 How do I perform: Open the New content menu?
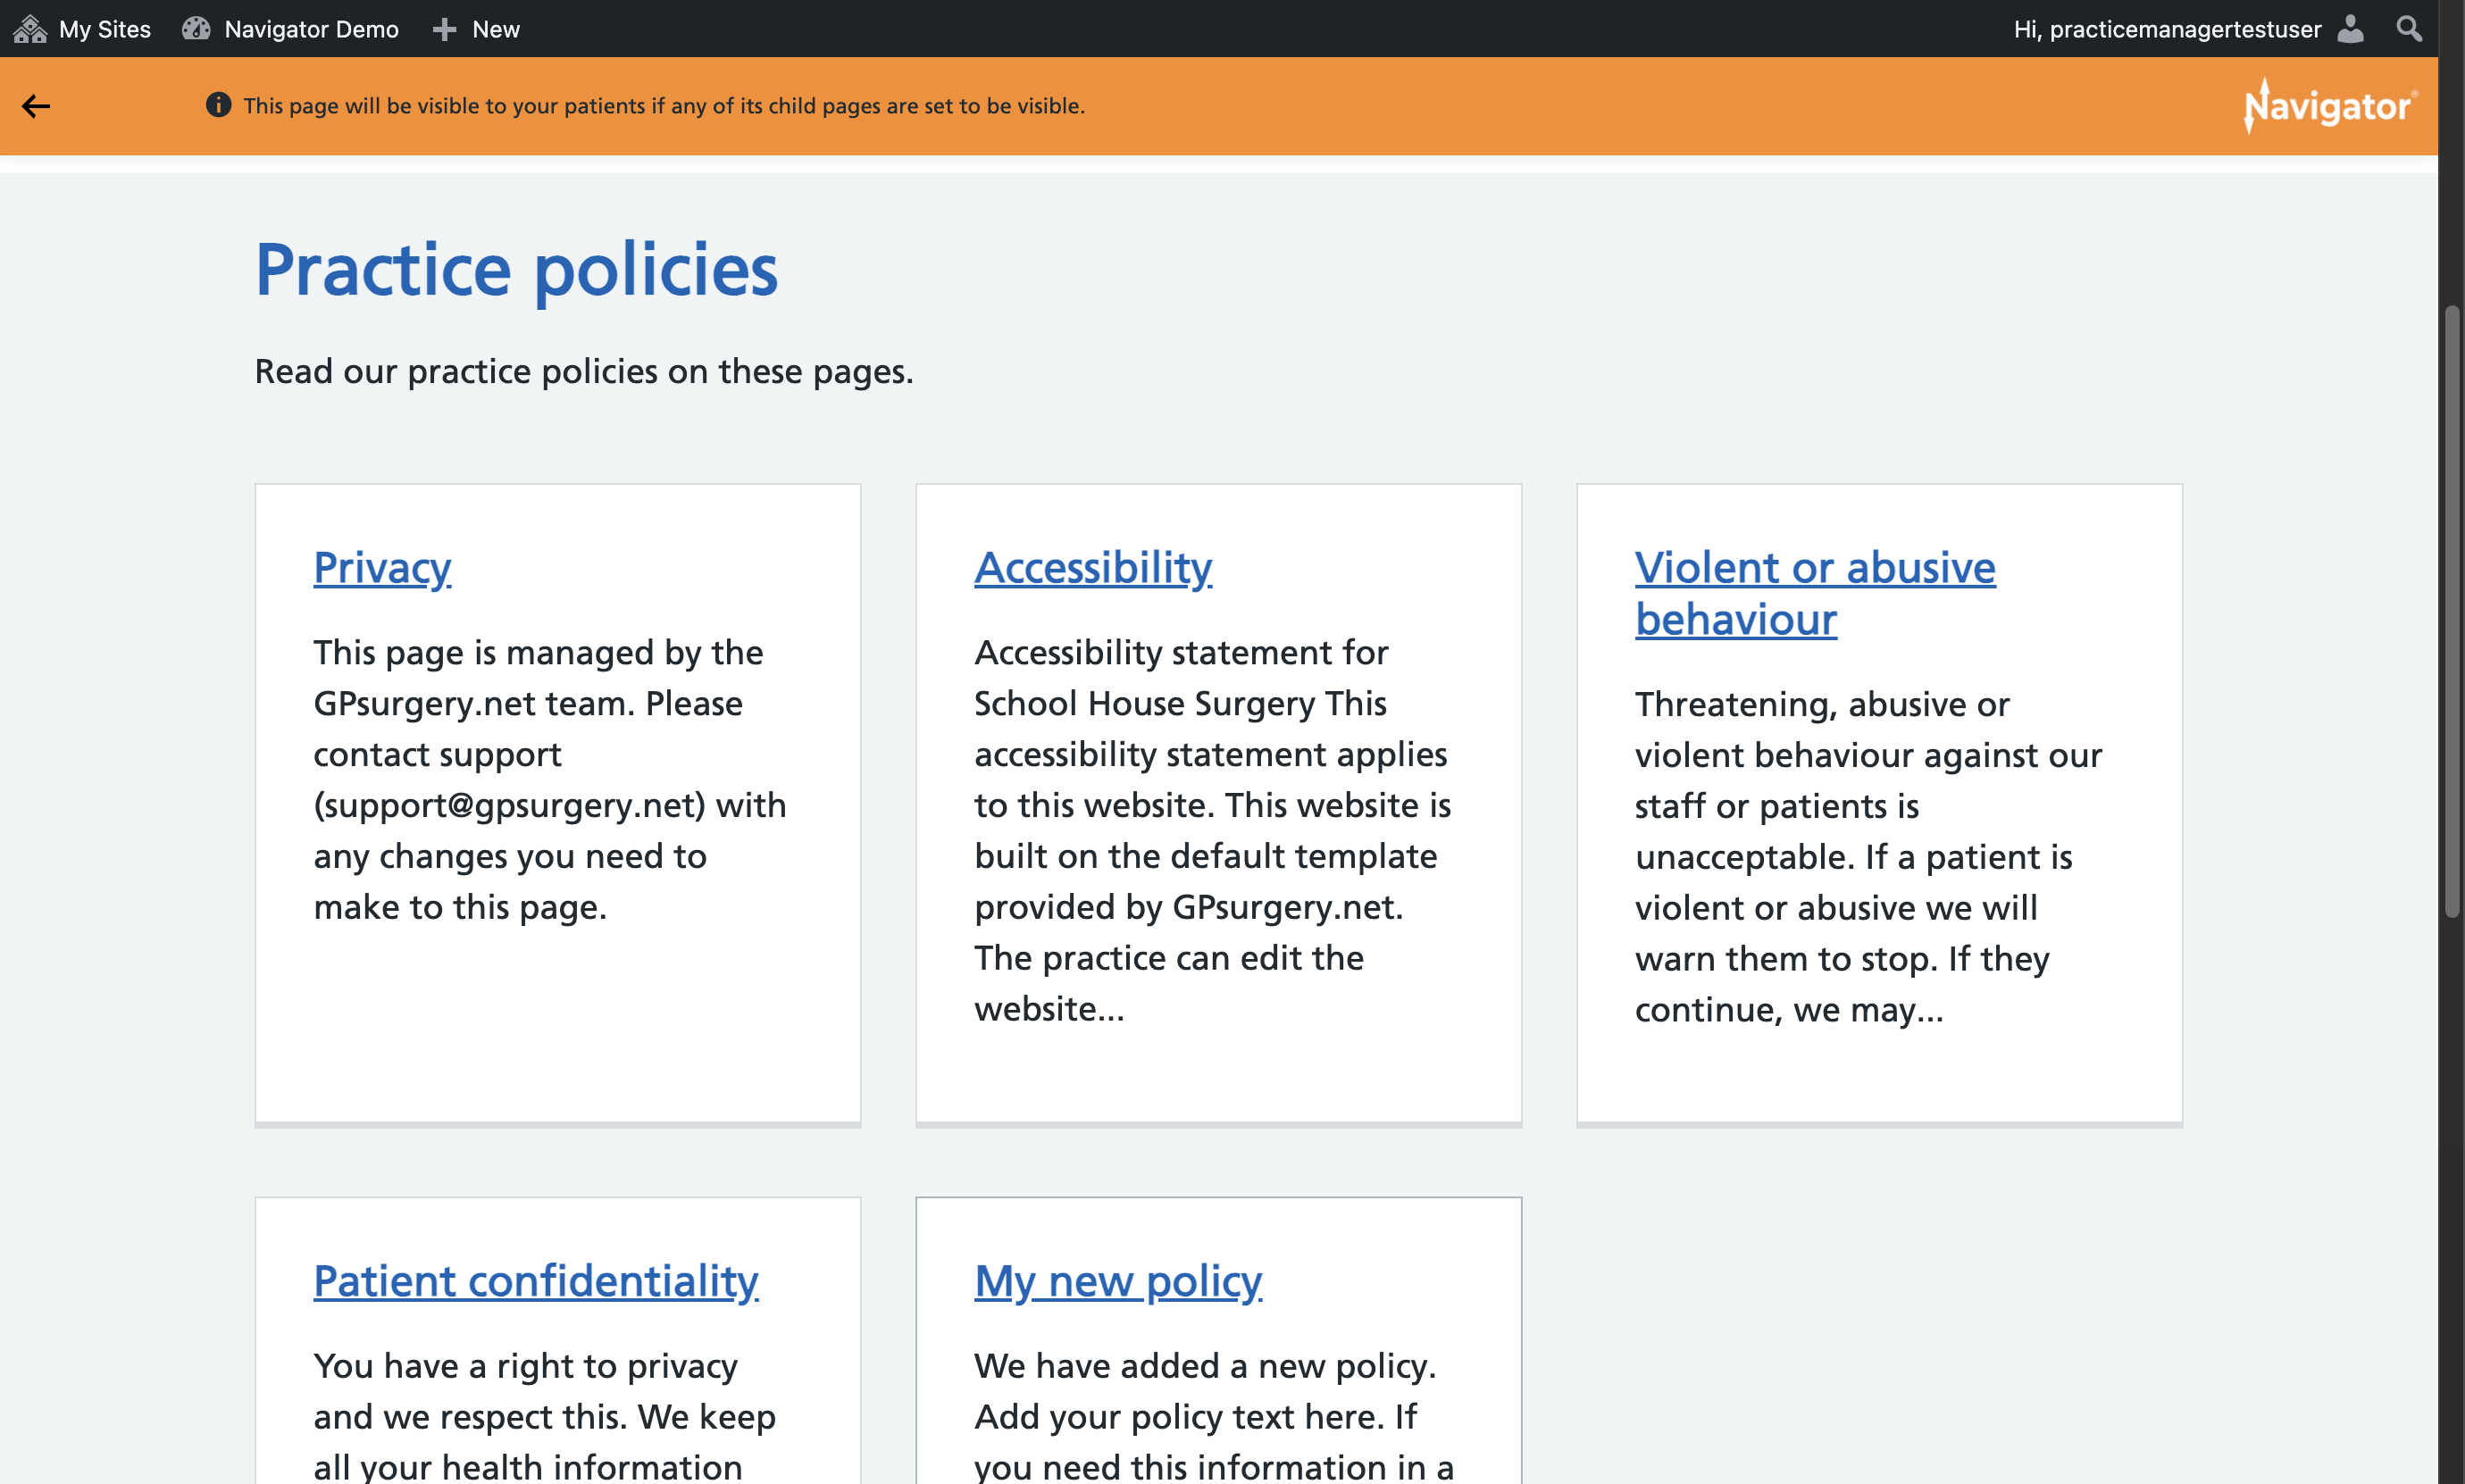tap(476, 29)
